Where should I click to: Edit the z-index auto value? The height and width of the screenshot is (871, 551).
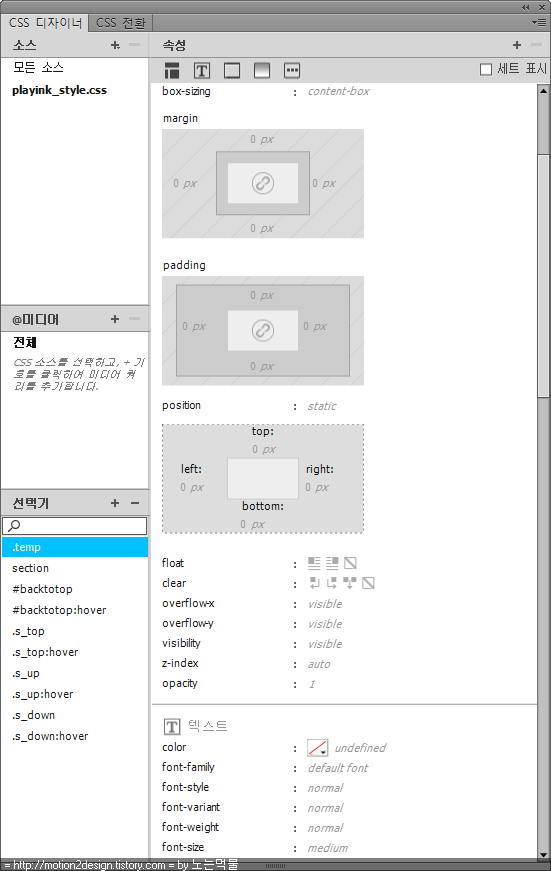[x=319, y=664]
